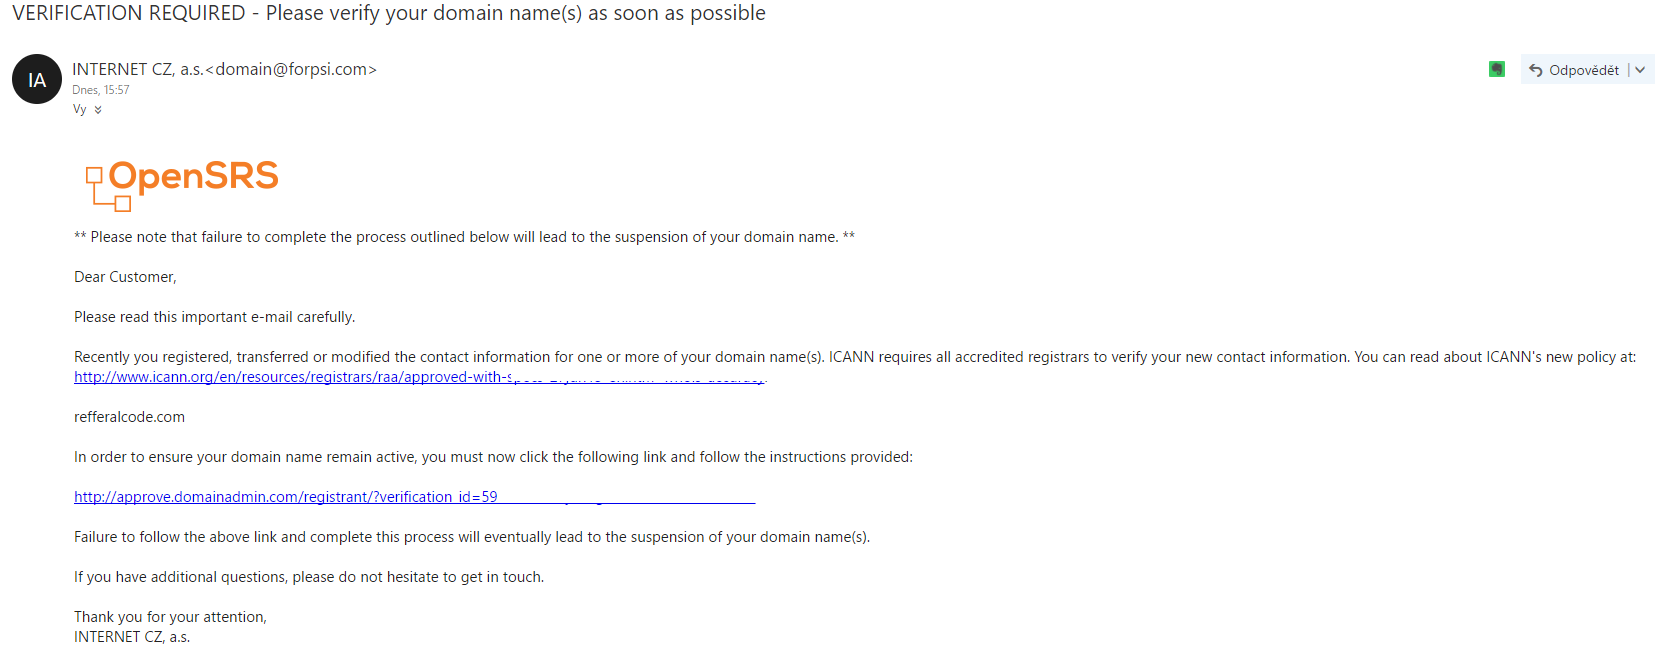
Task: Open the approve.domainadmin.com verification link
Action: coord(285,497)
